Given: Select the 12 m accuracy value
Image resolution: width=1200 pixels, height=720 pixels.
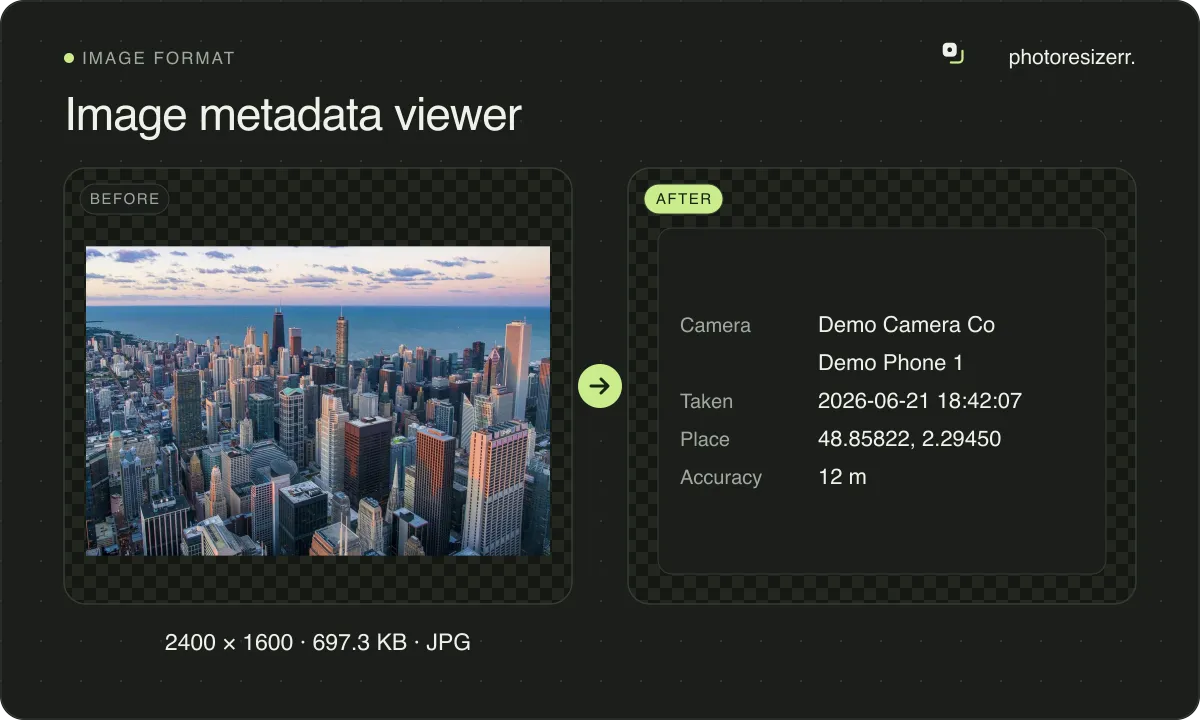Looking at the screenshot, I should point(842,477).
